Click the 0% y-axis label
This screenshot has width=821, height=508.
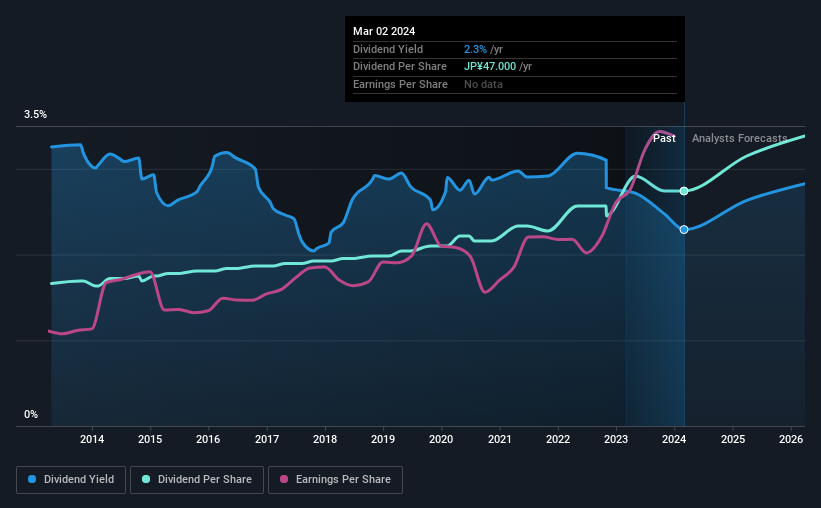(31, 414)
